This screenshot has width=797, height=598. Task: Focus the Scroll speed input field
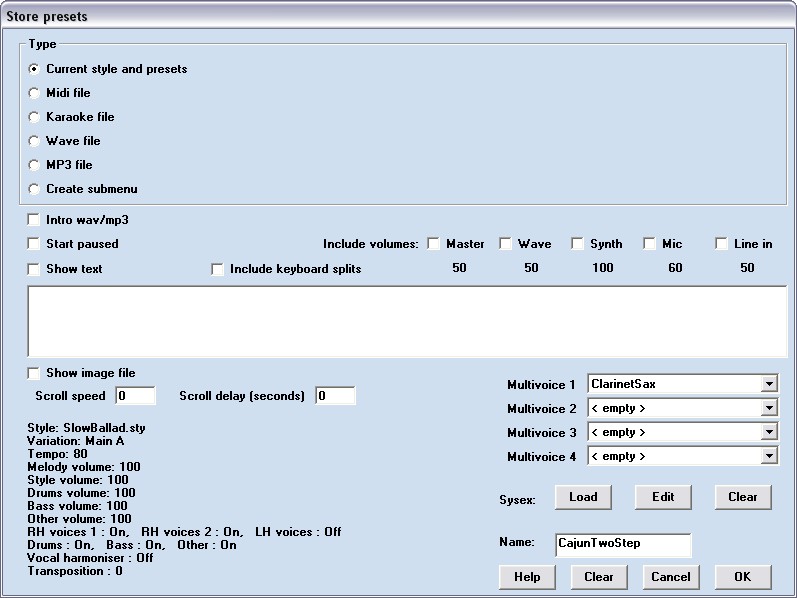[136, 396]
